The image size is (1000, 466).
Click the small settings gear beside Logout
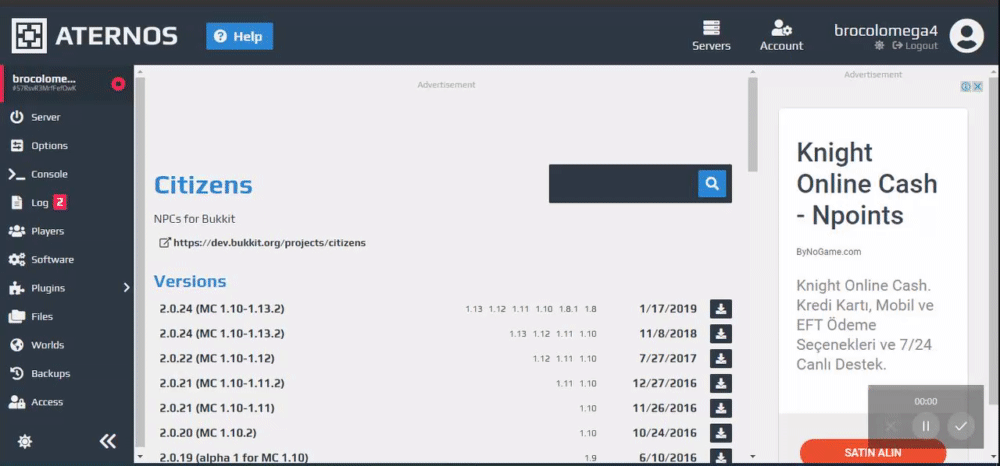(879, 45)
